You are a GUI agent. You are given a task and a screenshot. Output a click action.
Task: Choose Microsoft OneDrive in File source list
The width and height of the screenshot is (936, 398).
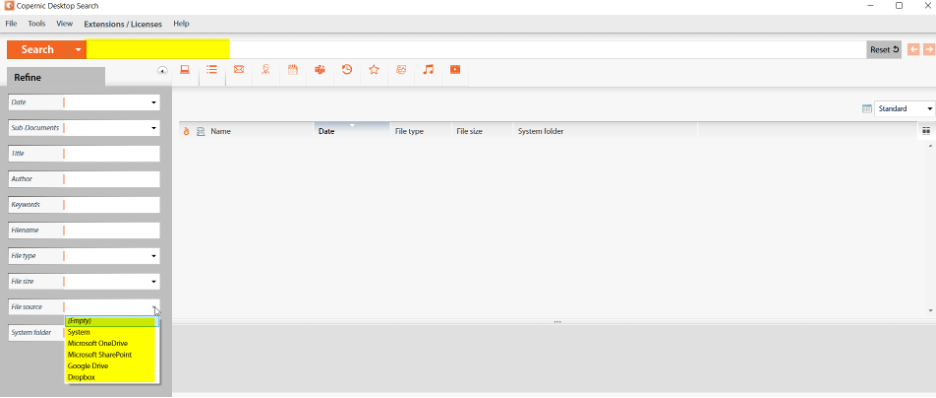tap(112, 344)
